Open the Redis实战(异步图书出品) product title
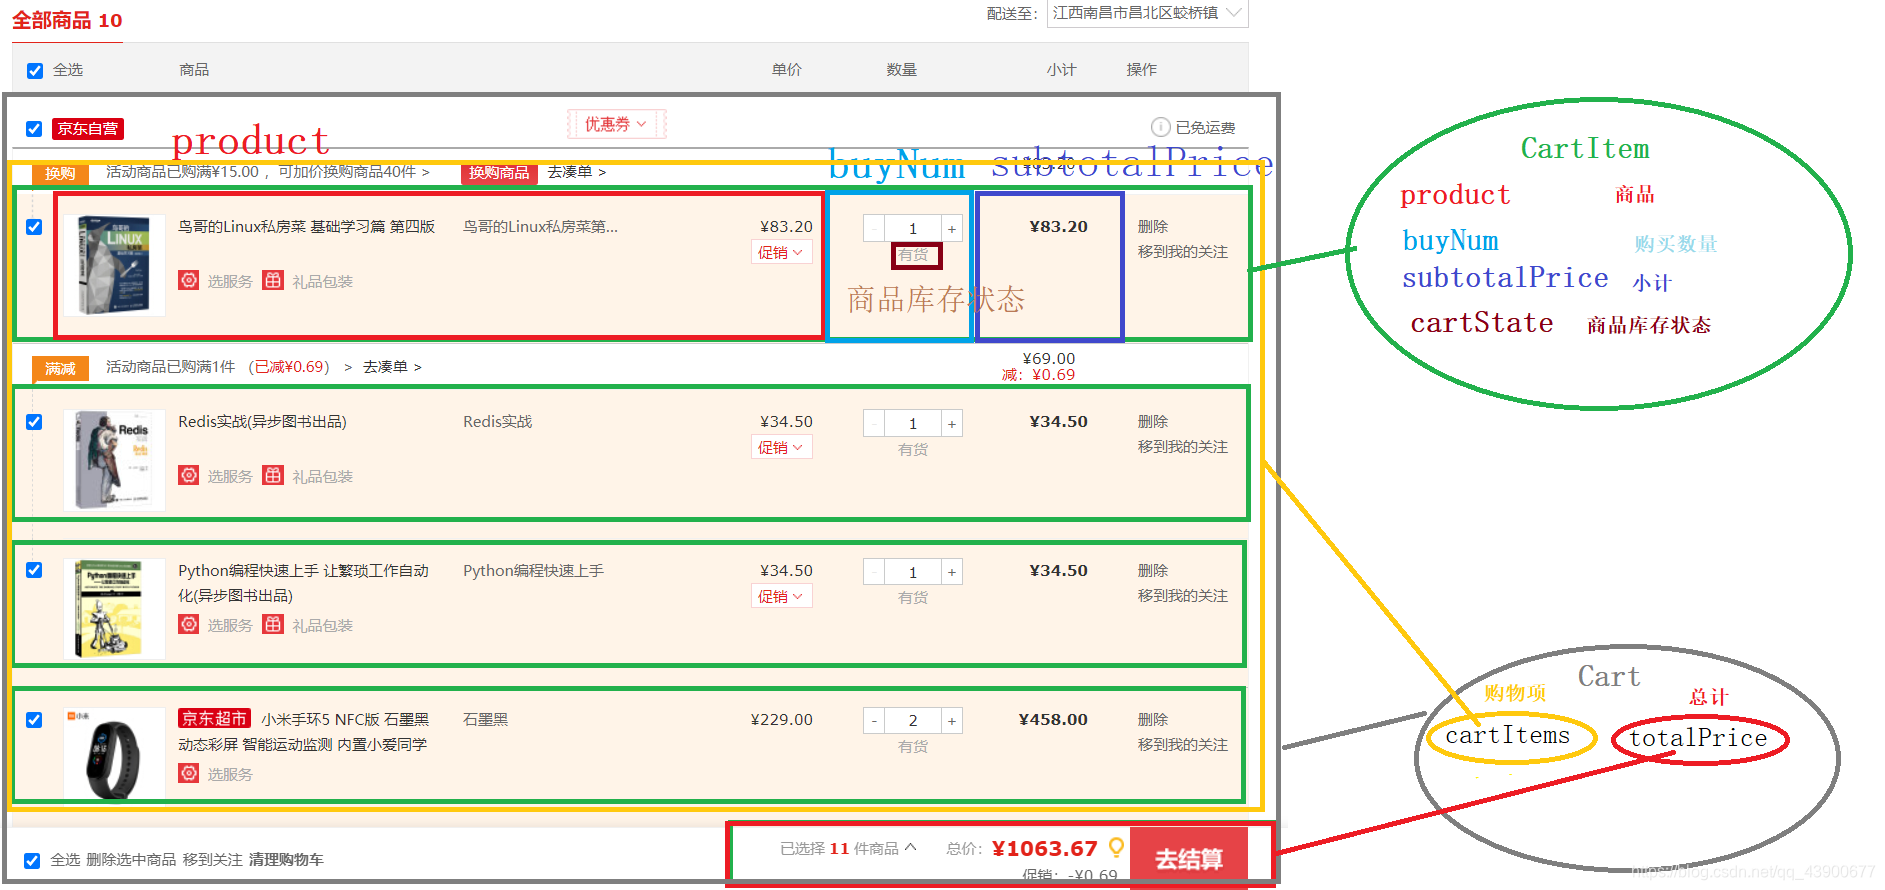Screen dimensions: 1885x890 (262, 422)
